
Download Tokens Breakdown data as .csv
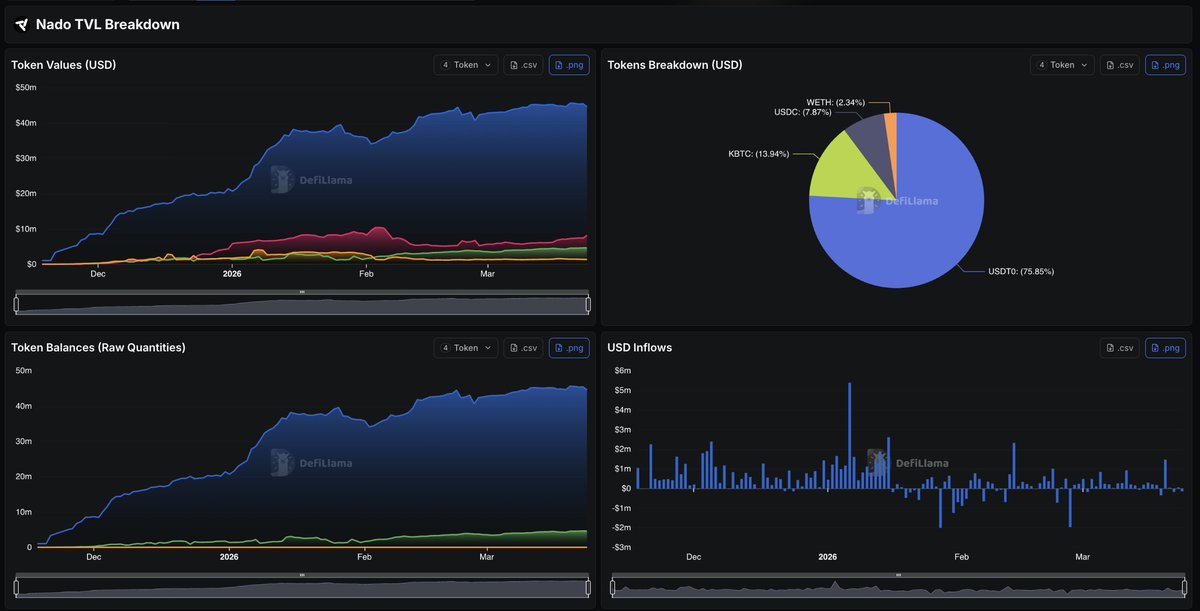(x=1120, y=65)
